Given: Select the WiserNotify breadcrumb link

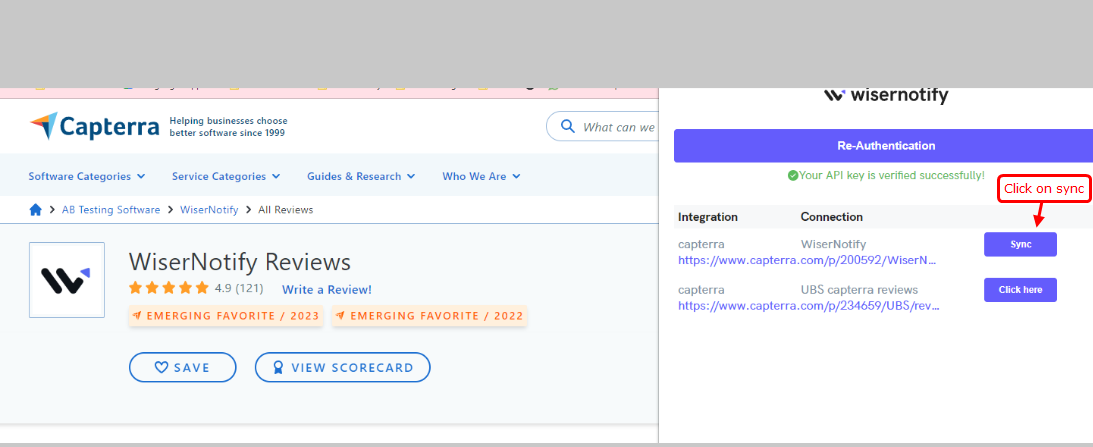Looking at the screenshot, I should point(209,210).
